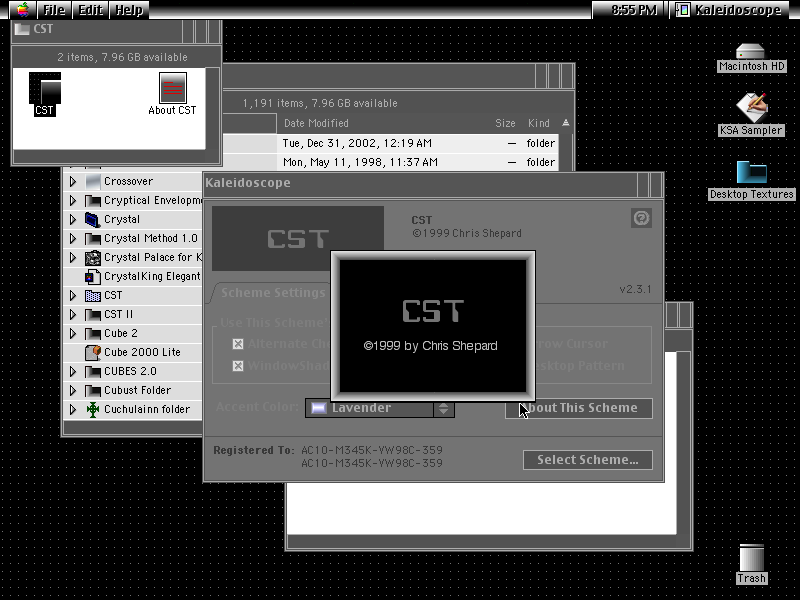Click the v2.3.1 version label

point(635,289)
